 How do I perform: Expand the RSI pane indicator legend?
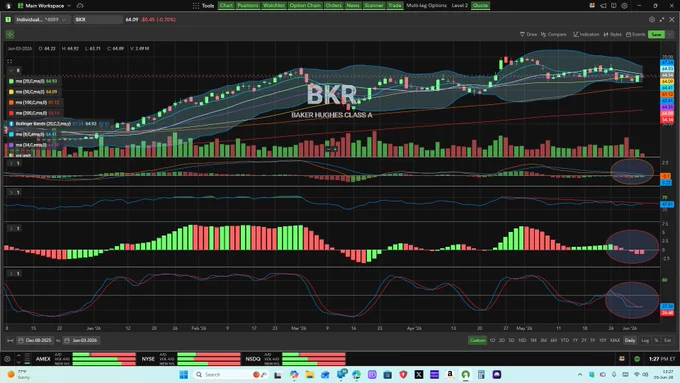click(x=11, y=192)
